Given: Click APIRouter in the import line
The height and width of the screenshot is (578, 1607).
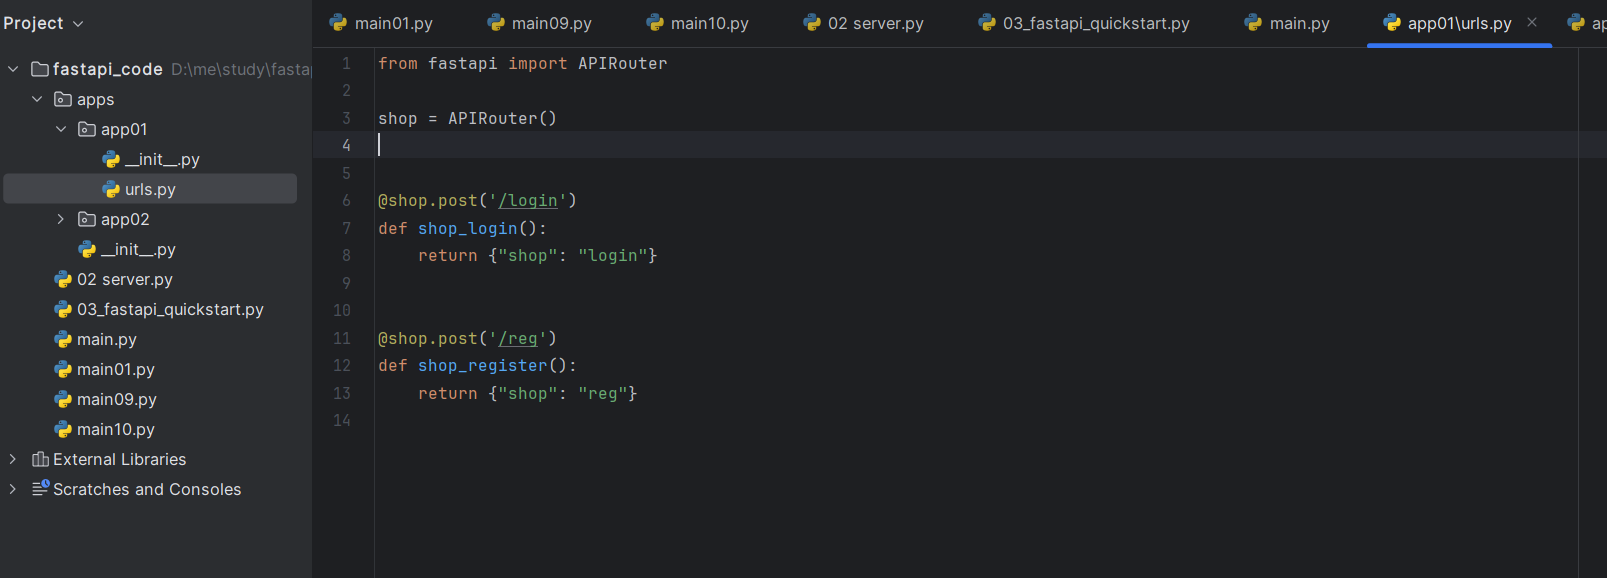Looking at the screenshot, I should [623, 63].
